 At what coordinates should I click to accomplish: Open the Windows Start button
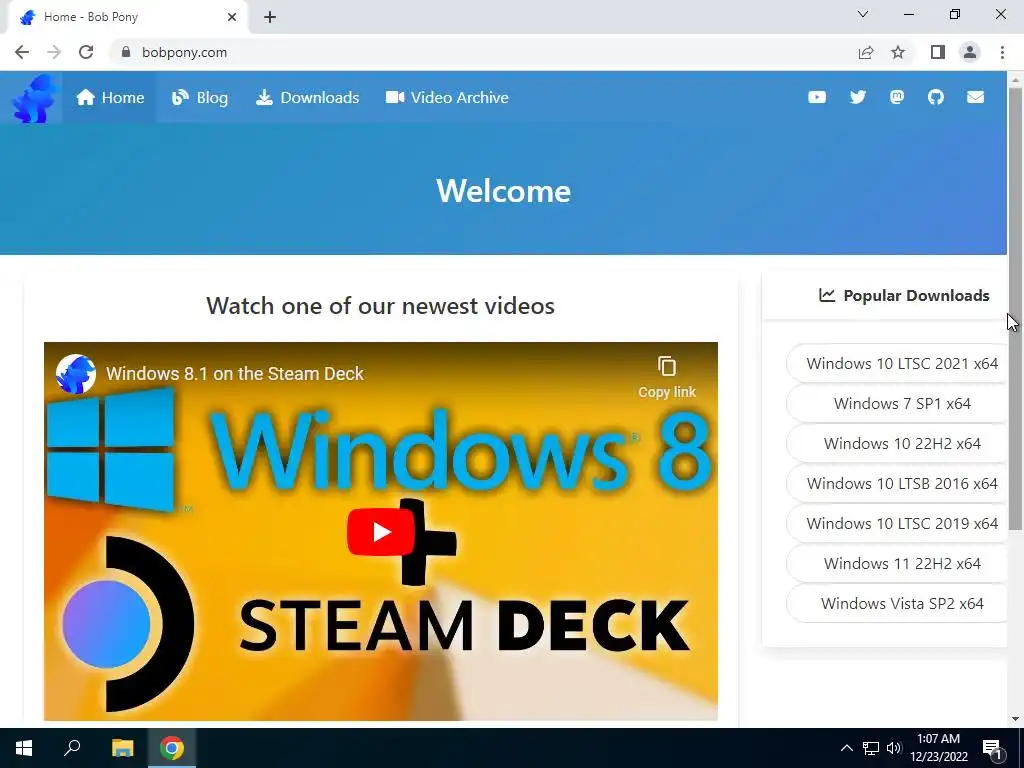point(24,748)
